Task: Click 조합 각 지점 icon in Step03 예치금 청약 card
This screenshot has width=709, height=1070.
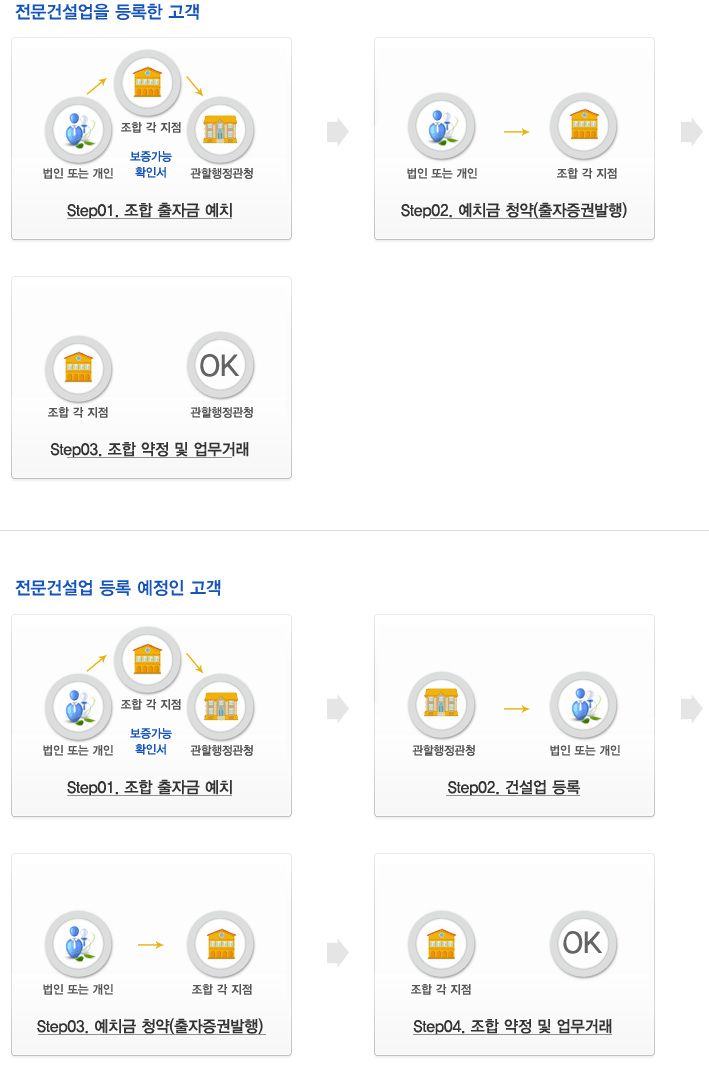Action: click(x=220, y=943)
